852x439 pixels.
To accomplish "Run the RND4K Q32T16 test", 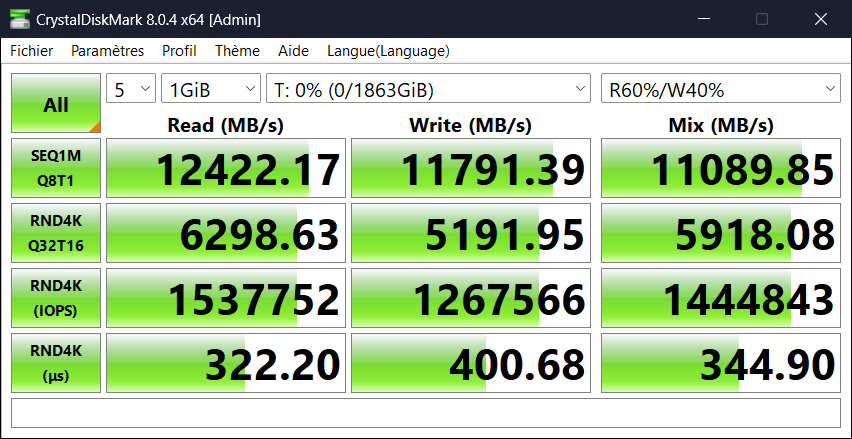I will [x=56, y=233].
